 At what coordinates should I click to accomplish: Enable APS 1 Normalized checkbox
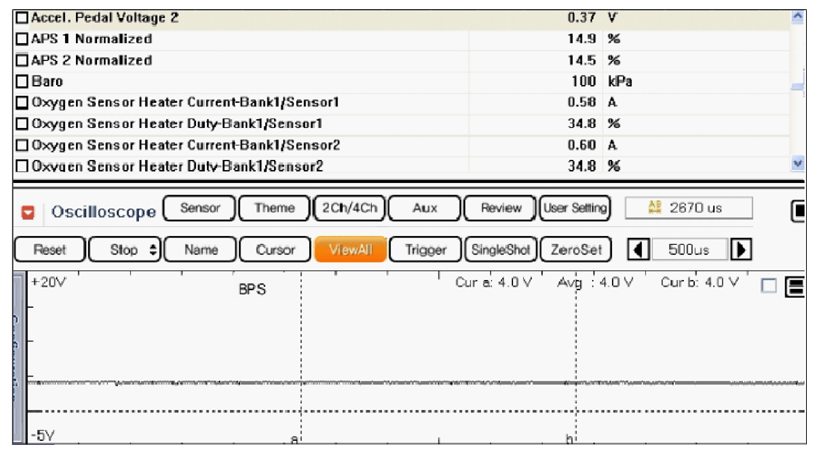(22, 39)
